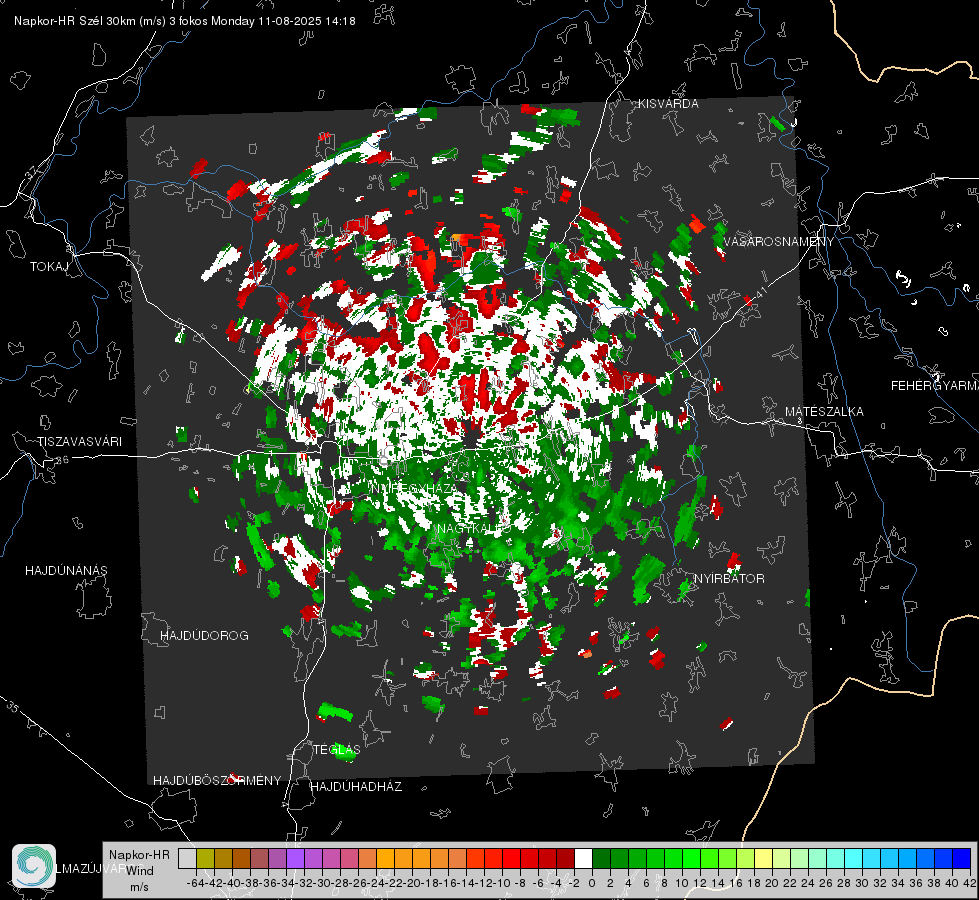979x900 pixels.
Task: Click the FEHÉRGYARMAT city label
Action: [x=935, y=386]
